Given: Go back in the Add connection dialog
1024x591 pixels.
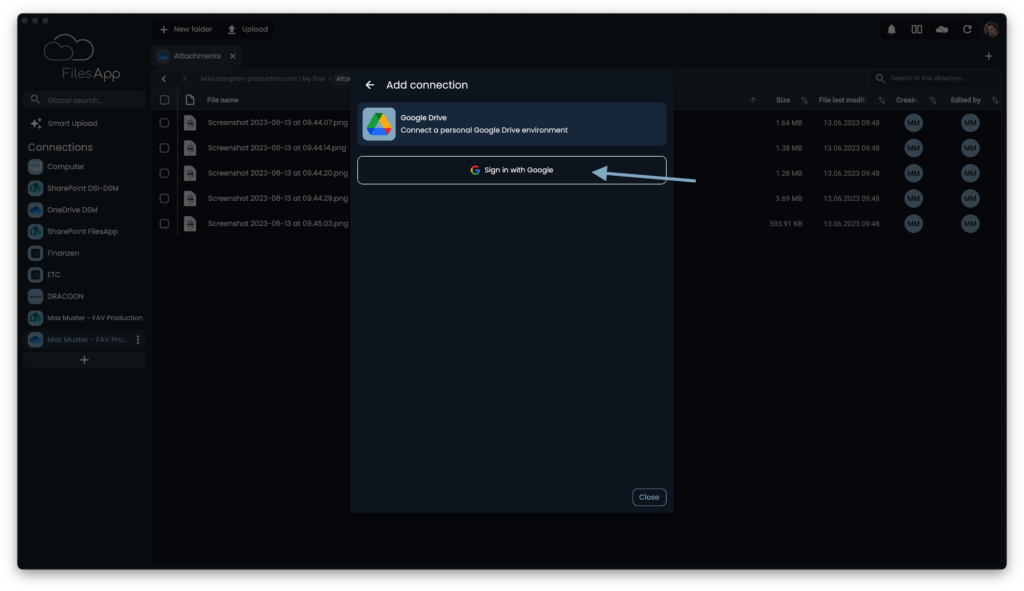Looking at the screenshot, I should [370, 85].
